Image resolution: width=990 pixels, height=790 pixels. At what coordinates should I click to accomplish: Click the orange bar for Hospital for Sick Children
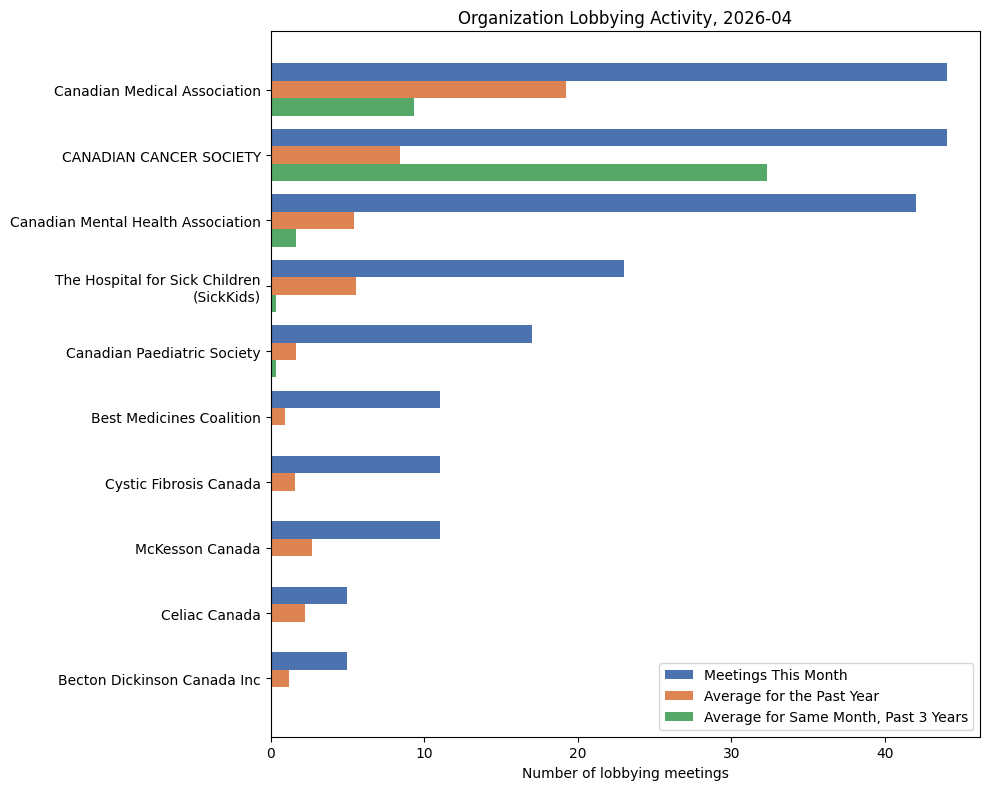(x=314, y=286)
